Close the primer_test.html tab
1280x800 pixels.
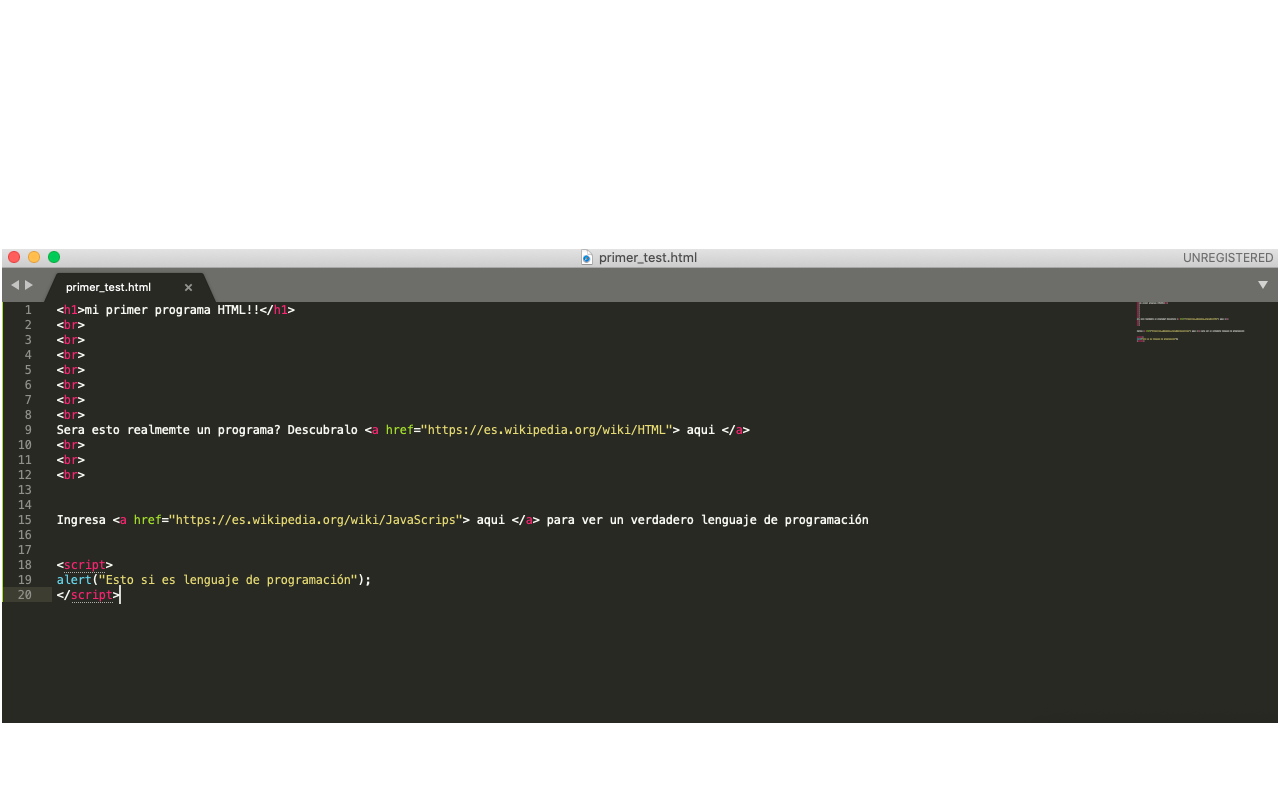pyautogui.click(x=188, y=287)
